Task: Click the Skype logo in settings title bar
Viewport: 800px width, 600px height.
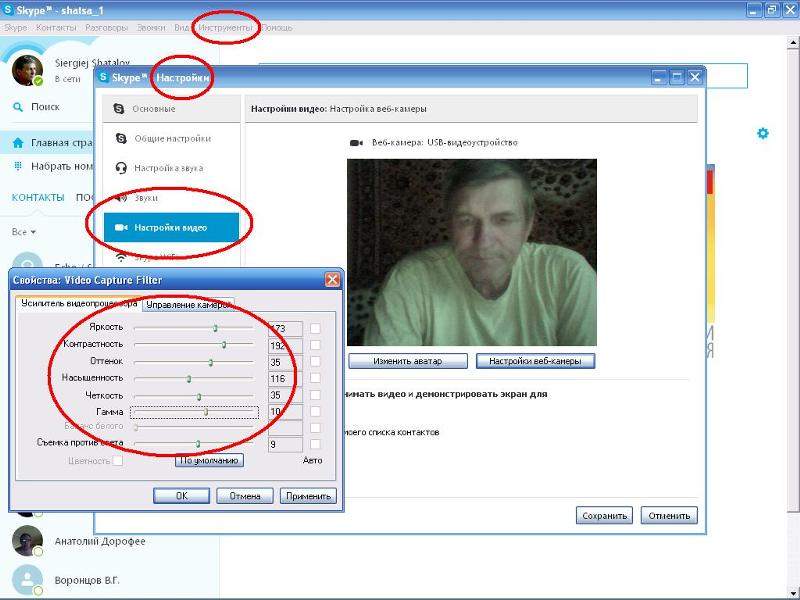Action: [x=104, y=77]
